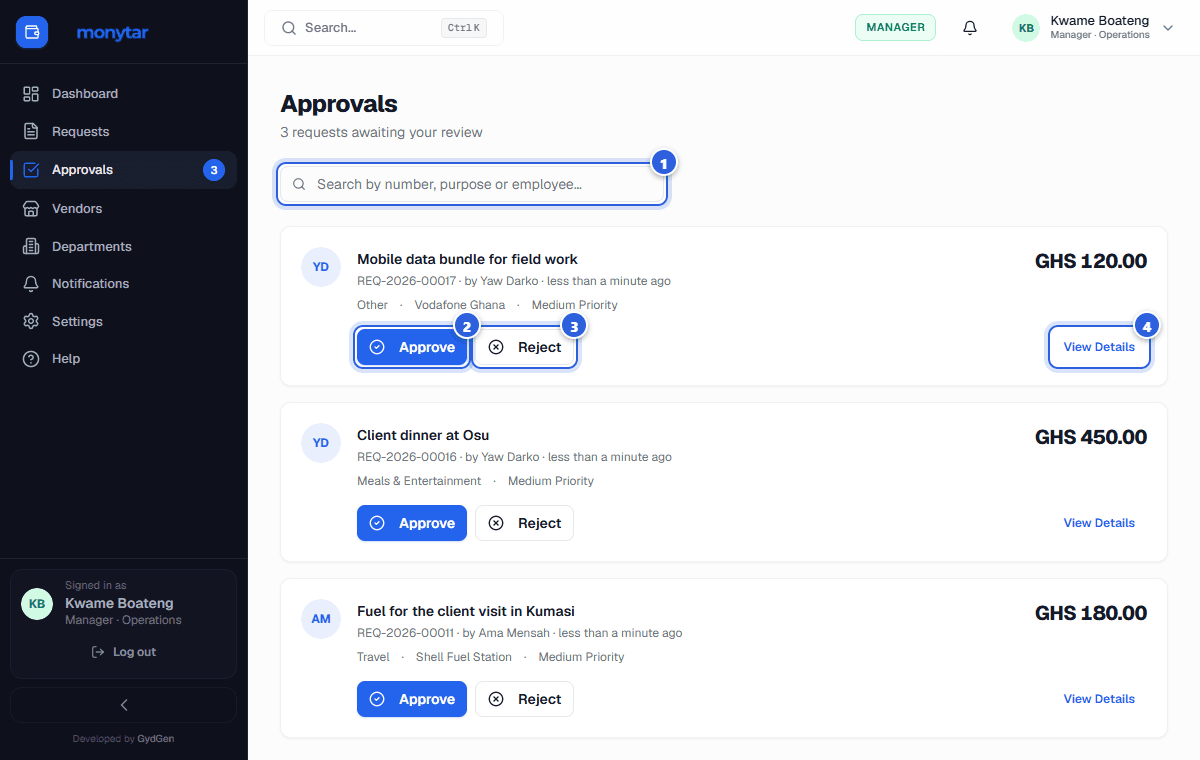Screen dimensions: 1200x760
Task: Click Kwame Boateng name in sidebar footer
Action: 119,603
